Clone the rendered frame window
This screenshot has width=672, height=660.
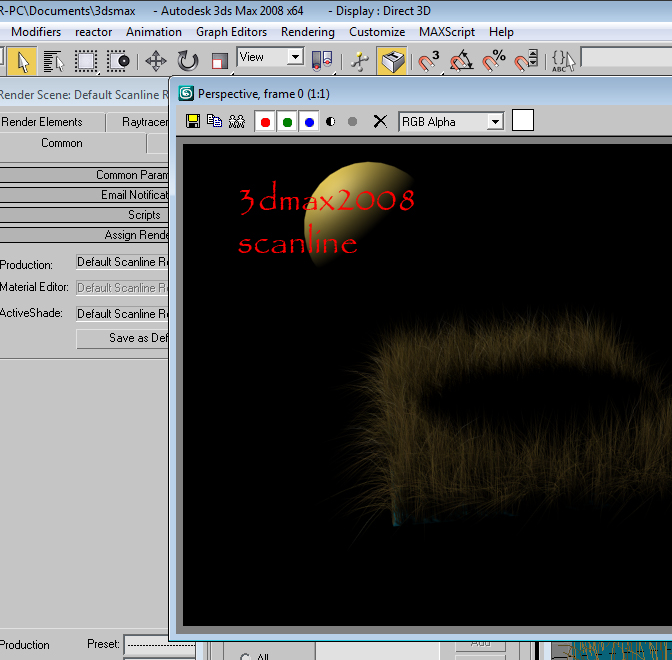pyautogui.click(x=237, y=122)
